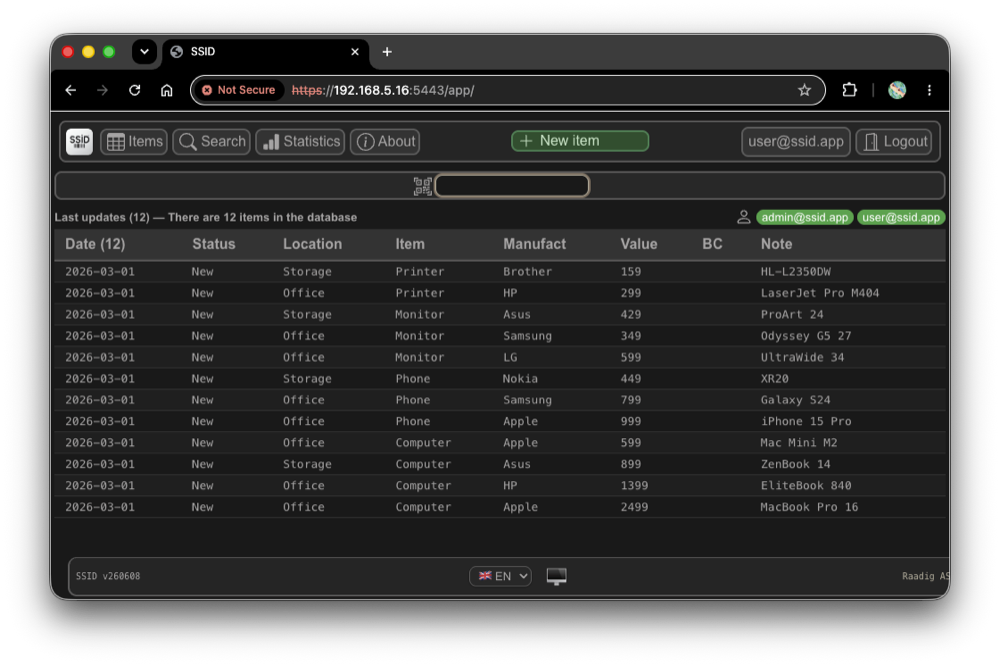Open the Statistics page
Image resolution: width=1000 pixels, height=666 pixels.
[300, 142]
